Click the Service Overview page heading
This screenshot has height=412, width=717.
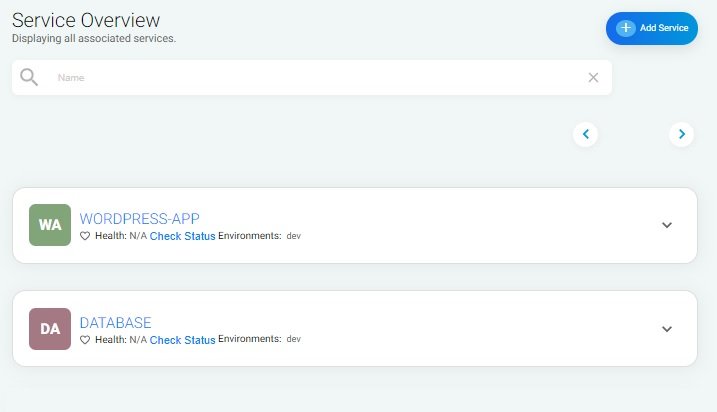85,20
